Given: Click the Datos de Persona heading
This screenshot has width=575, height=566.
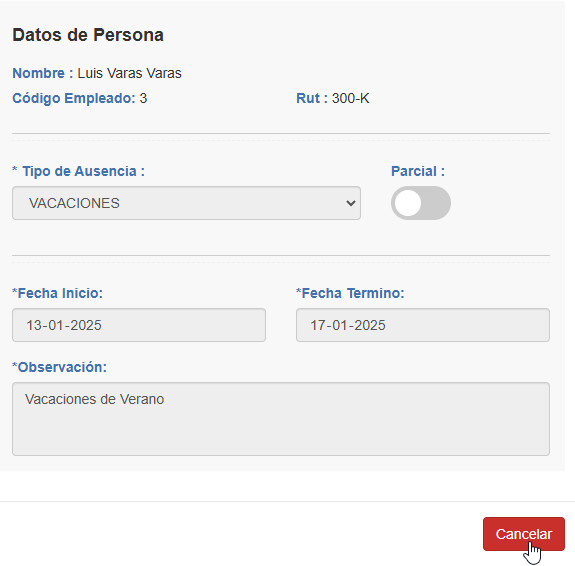Looking at the screenshot, I should coord(88,35).
